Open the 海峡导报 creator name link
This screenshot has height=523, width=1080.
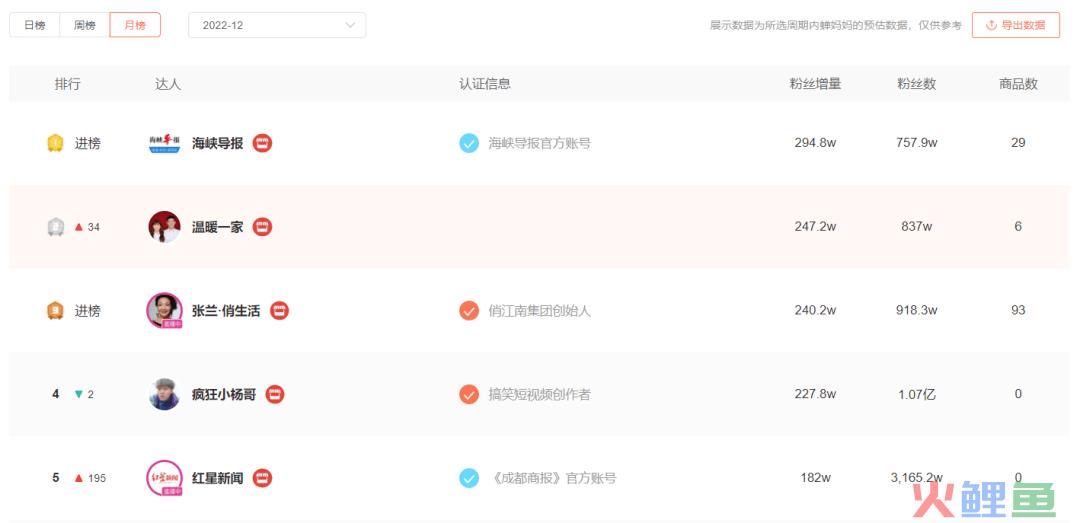[x=218, y=143]
